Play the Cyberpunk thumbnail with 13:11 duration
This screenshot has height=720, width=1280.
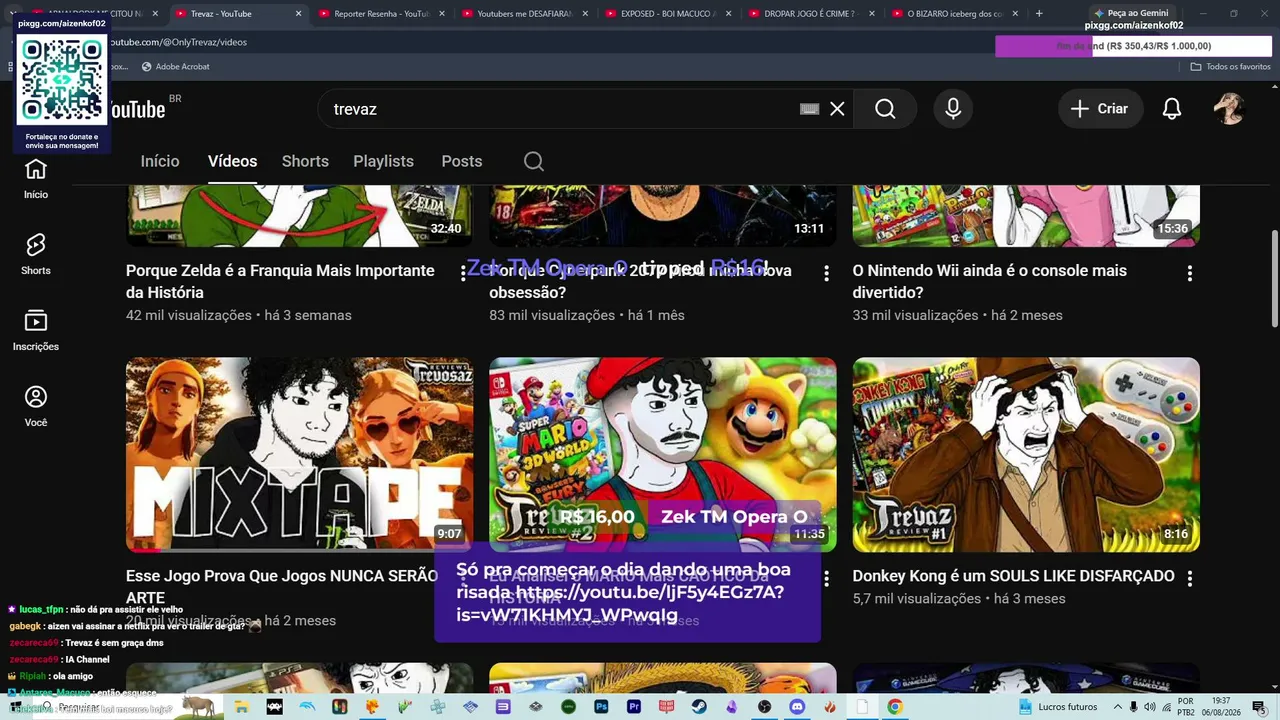tap(663, 215)
